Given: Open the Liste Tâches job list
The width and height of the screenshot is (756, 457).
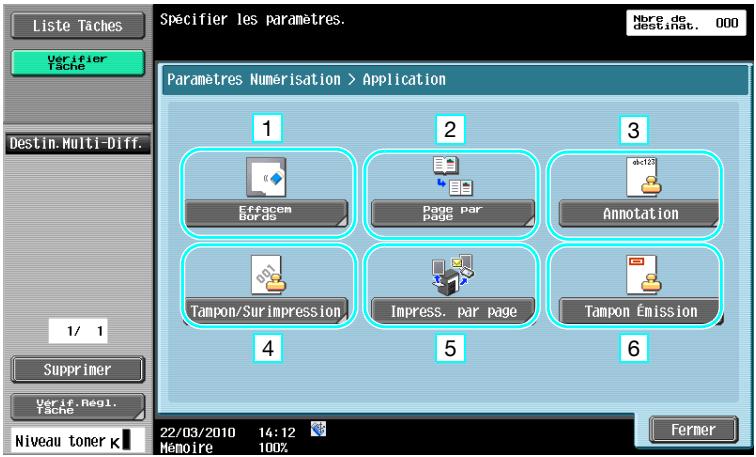Looking at the screenshot, I should pyautogui.click(x=78, y=26).
